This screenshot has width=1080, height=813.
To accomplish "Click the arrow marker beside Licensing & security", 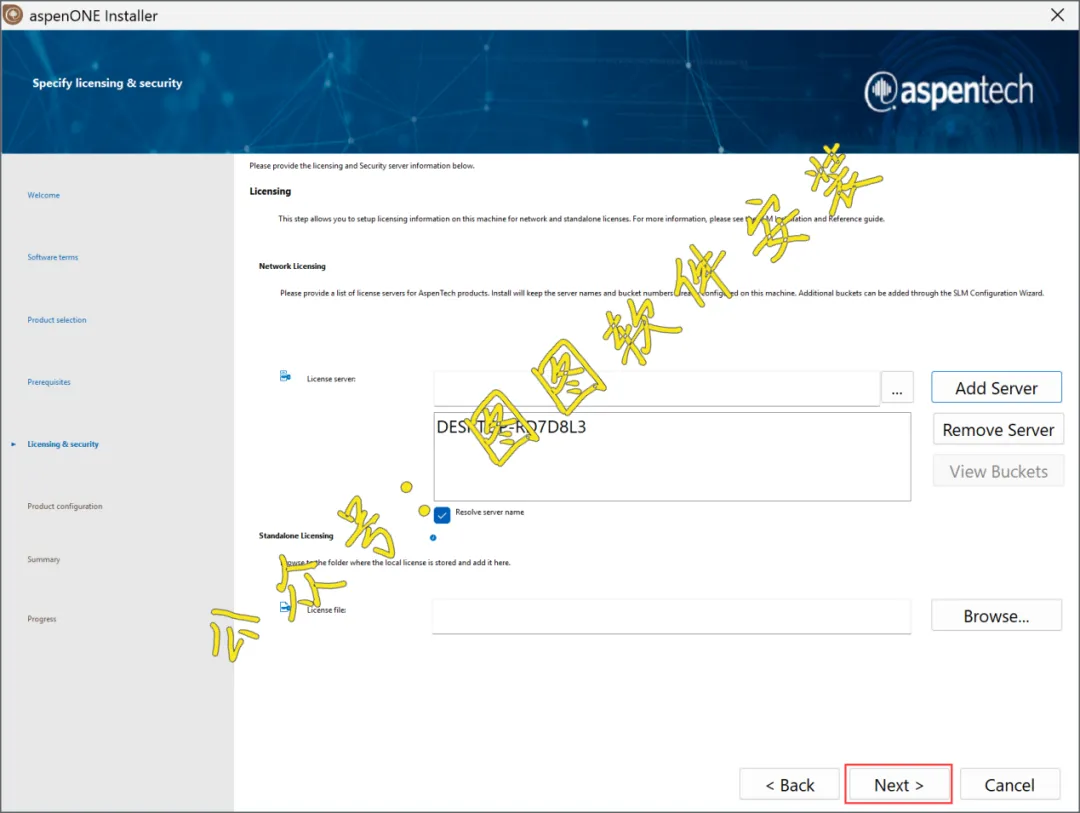I will [13, 444].
